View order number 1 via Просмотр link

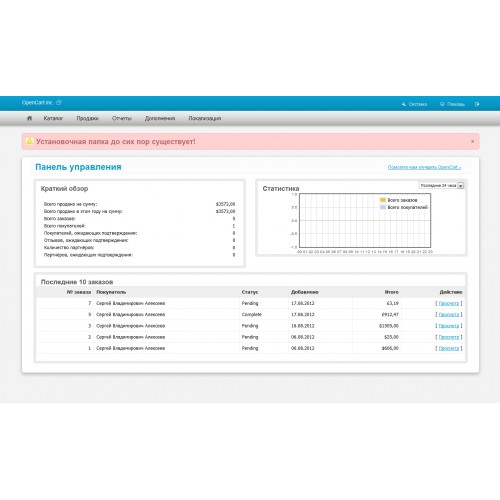449,348
